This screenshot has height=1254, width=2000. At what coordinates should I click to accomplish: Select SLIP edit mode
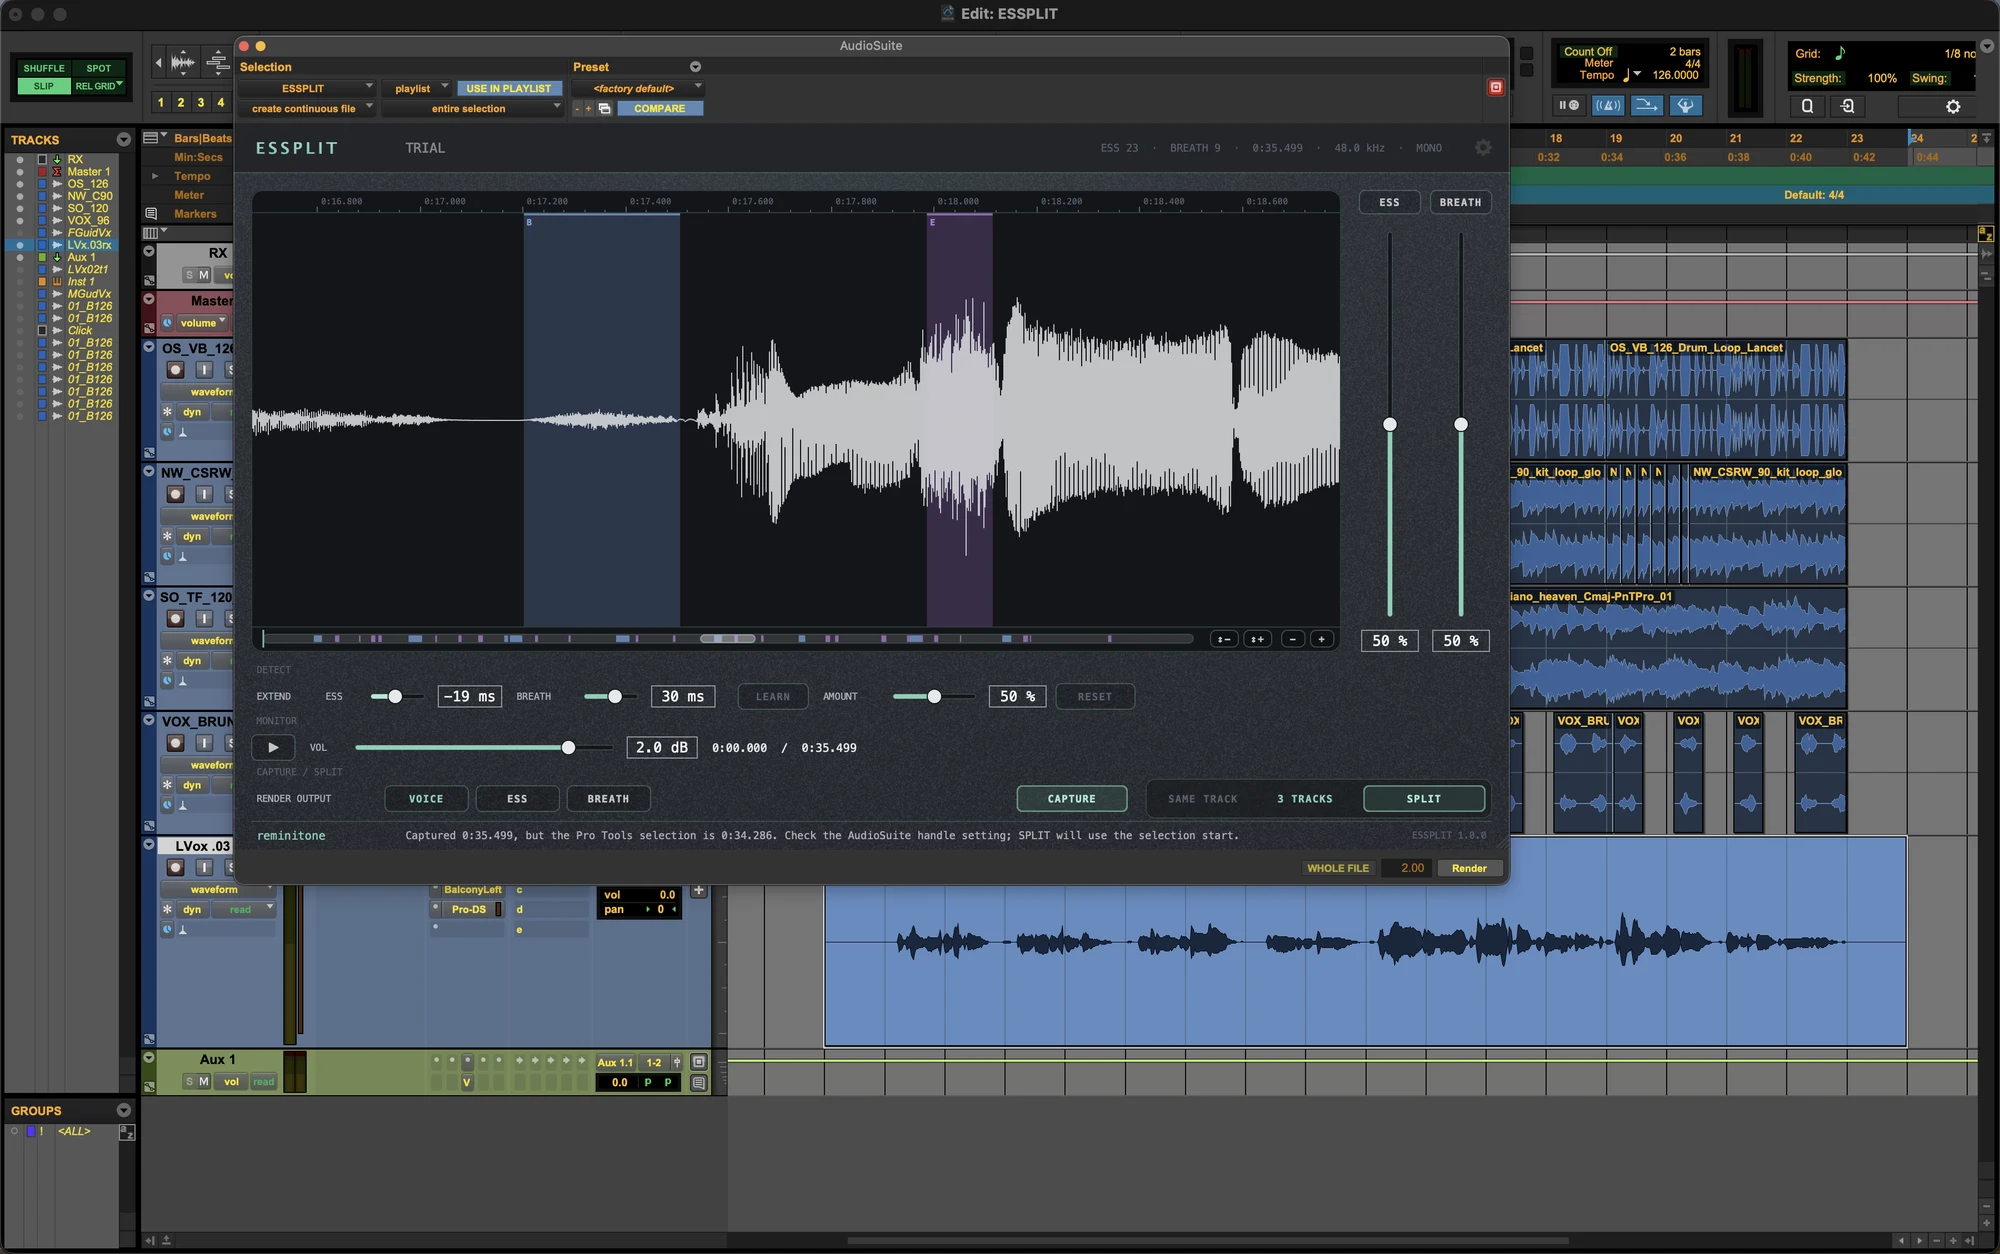pyautogui.click(x=44, y=86)
